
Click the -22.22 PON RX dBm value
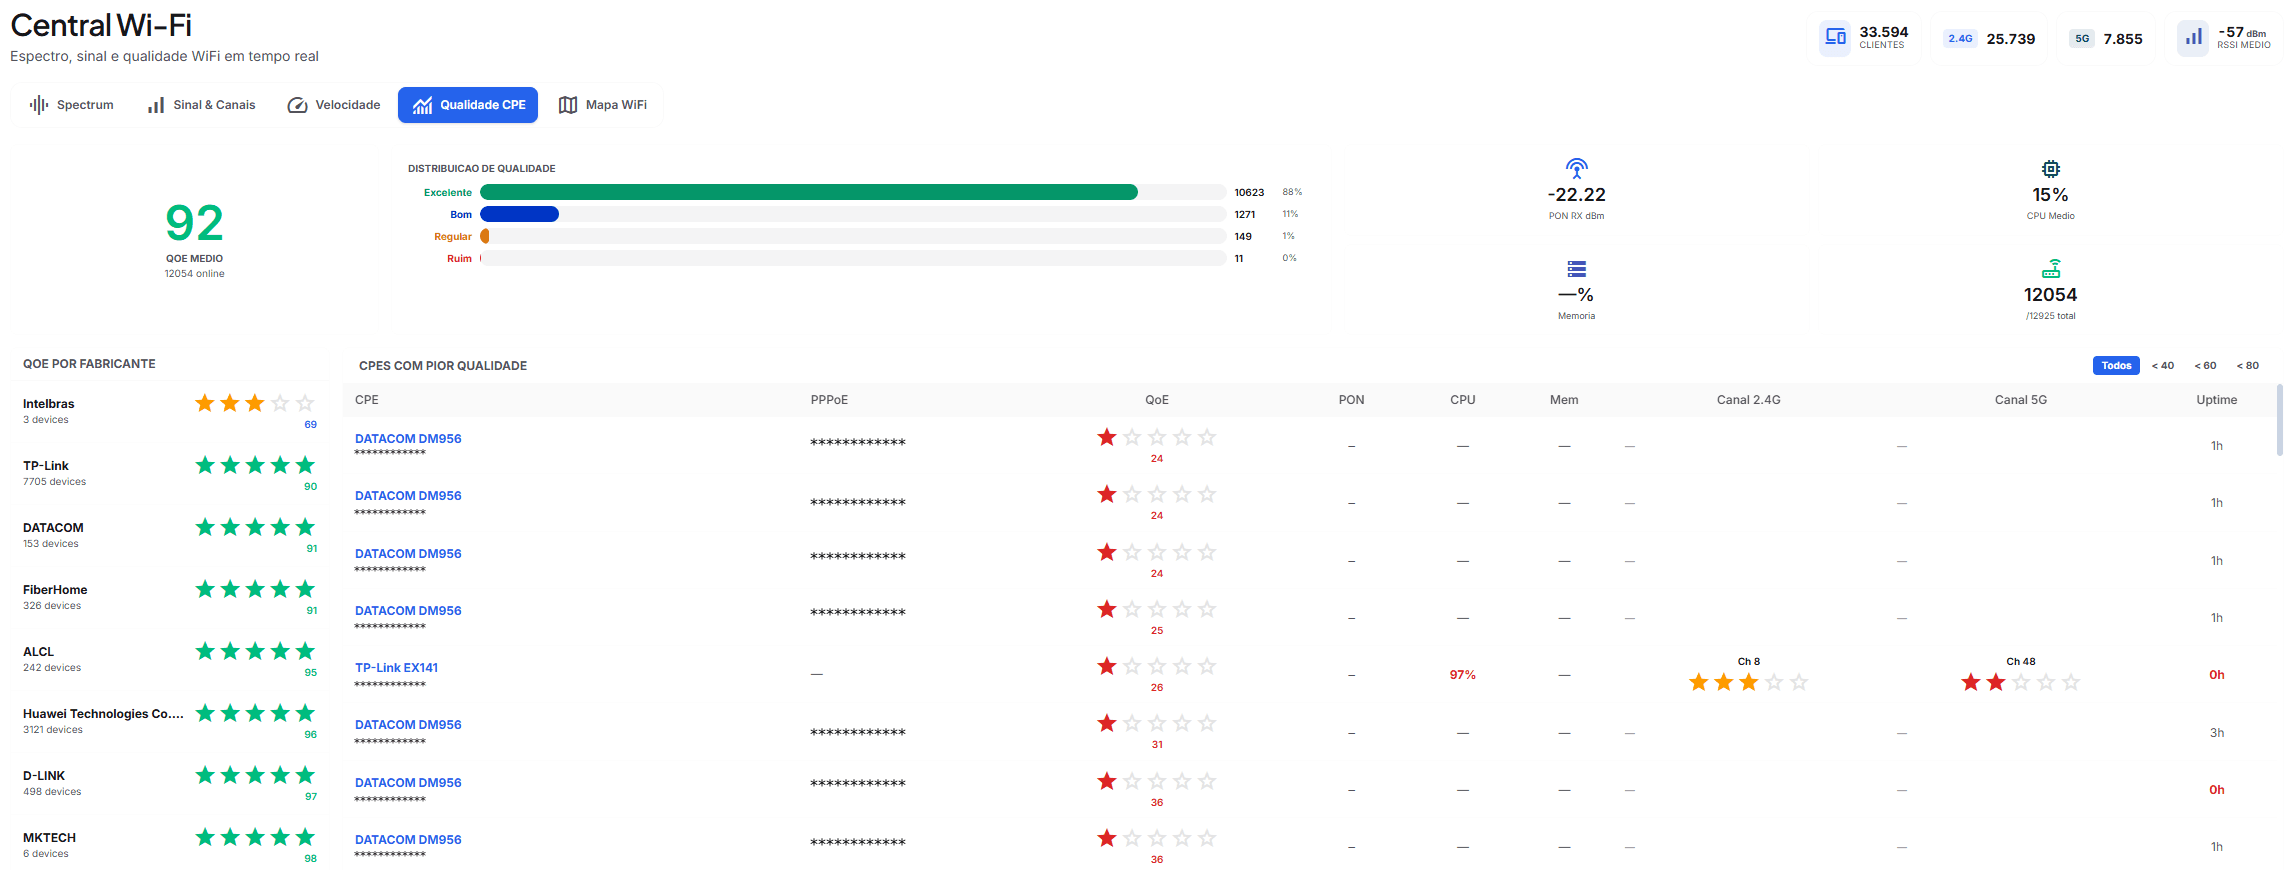click(x=1577, y=195)
